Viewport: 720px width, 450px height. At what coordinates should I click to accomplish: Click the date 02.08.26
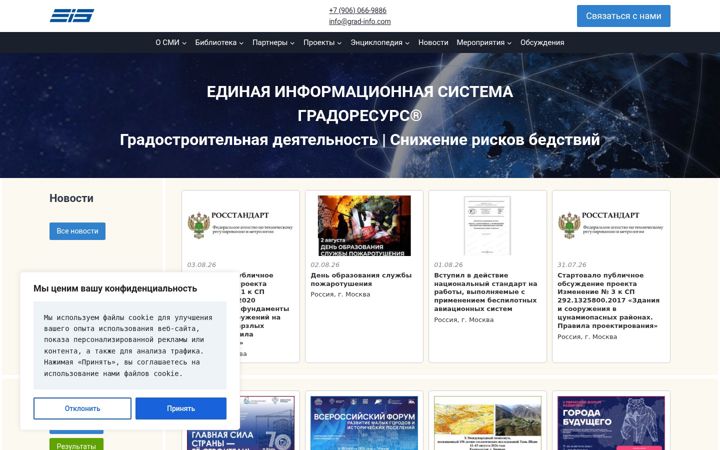tap(325, 265)
